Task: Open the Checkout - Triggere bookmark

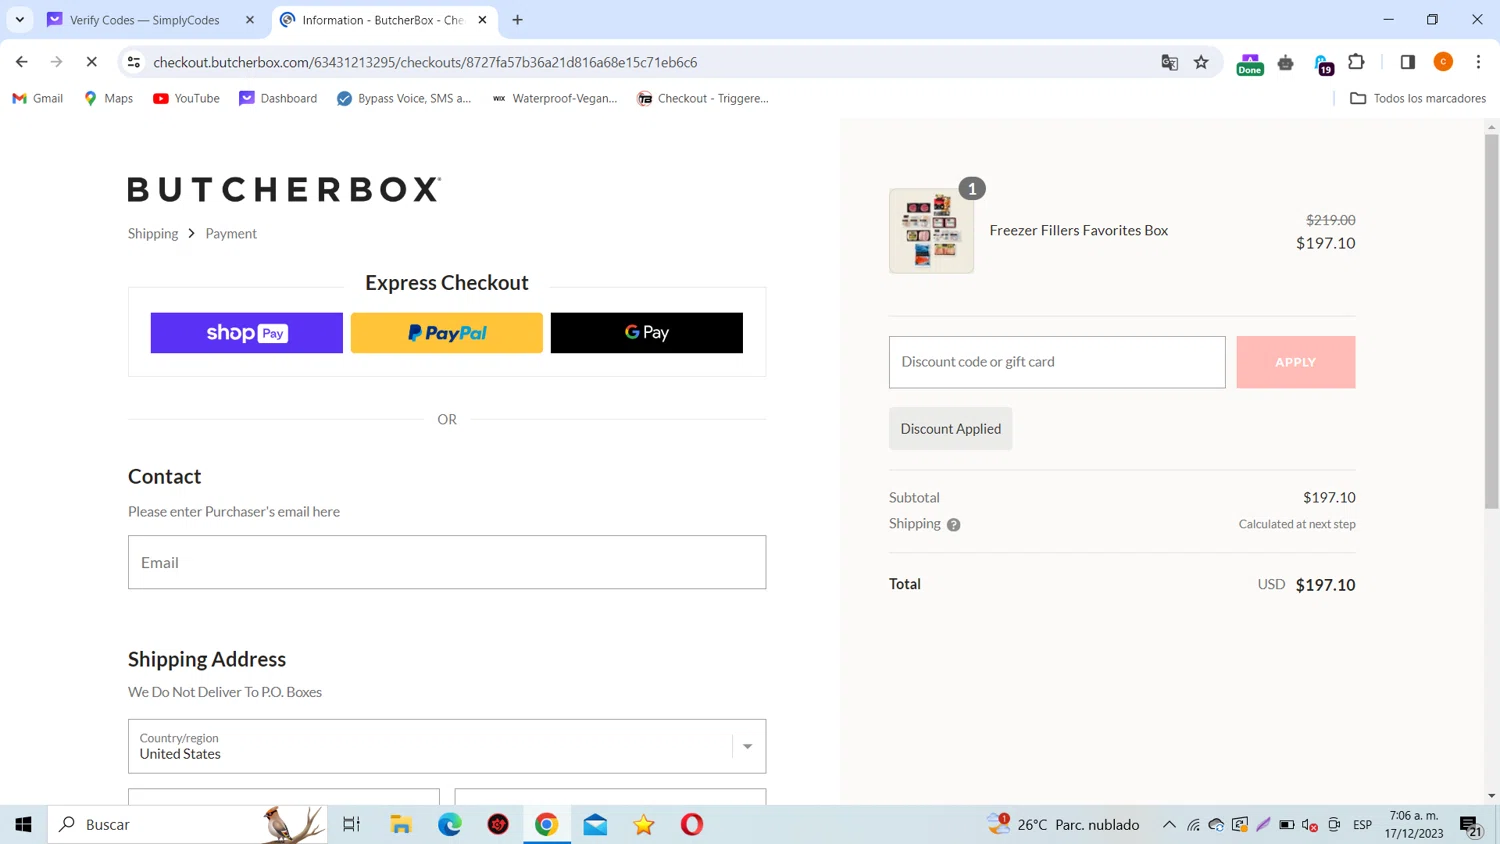Action: 703,98
